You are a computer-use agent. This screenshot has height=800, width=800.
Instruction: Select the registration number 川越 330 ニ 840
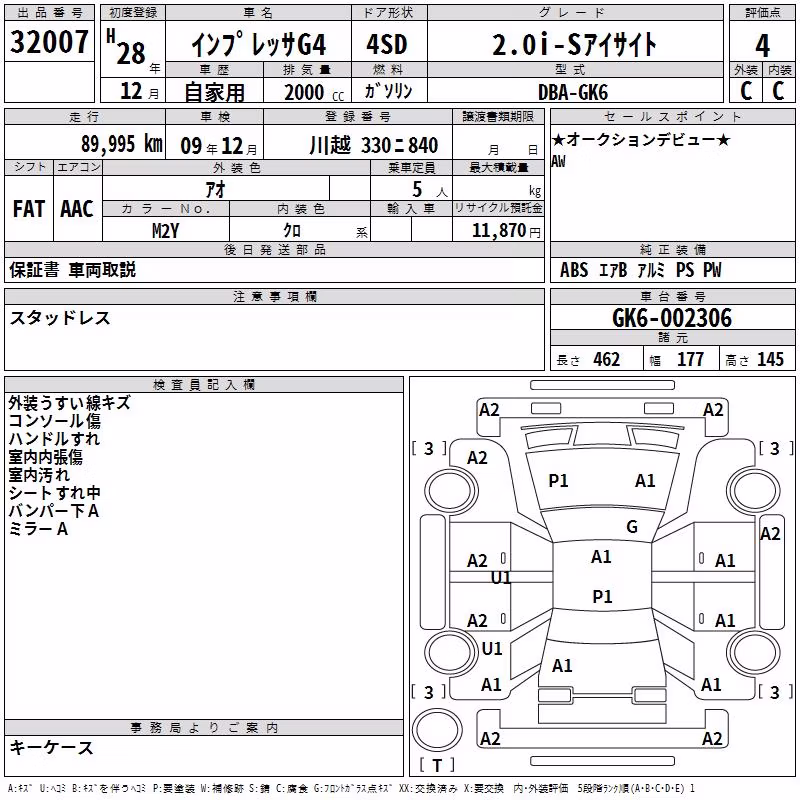point(373,145)
